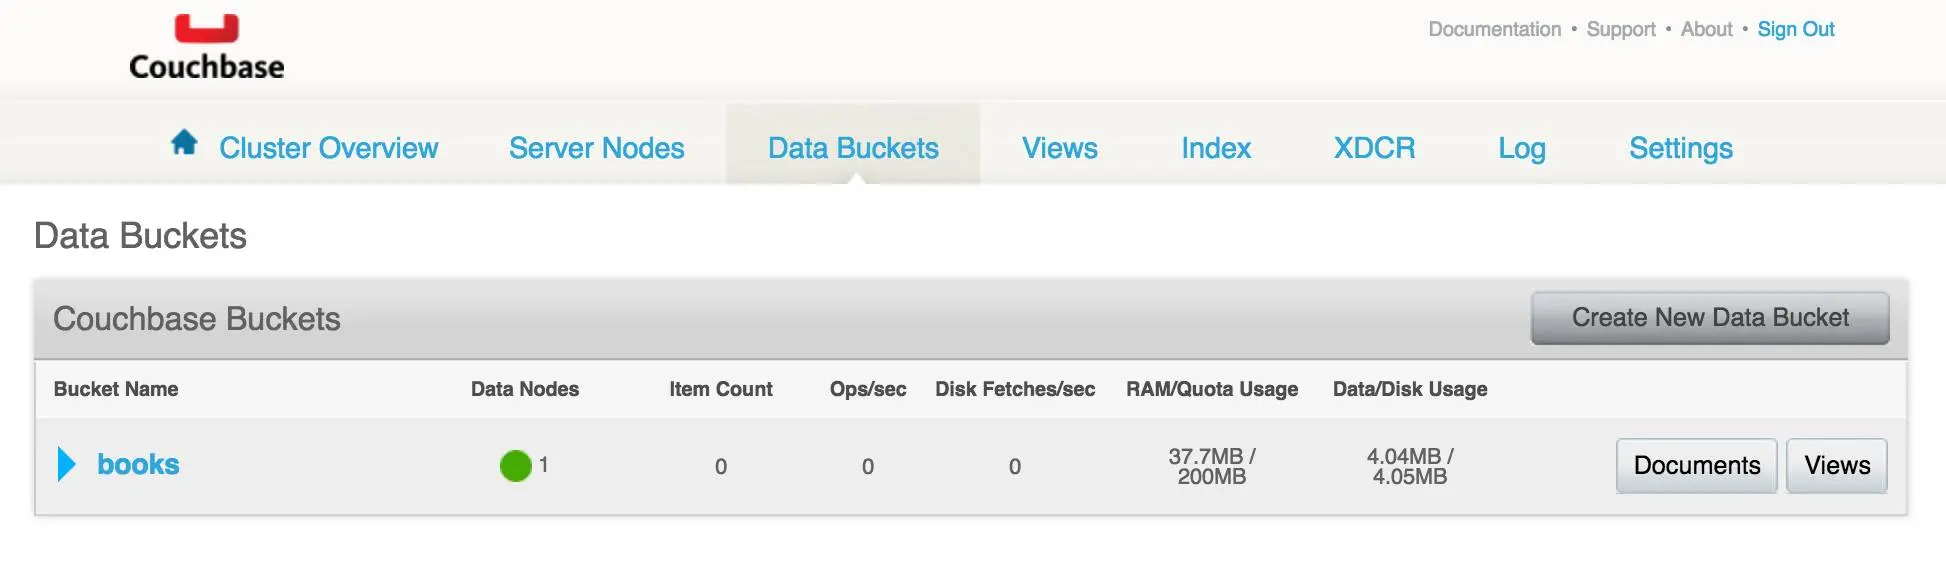Click Create New Data Bucket button
This screenshot has width=1946, height=584.
coord(1710,318)
